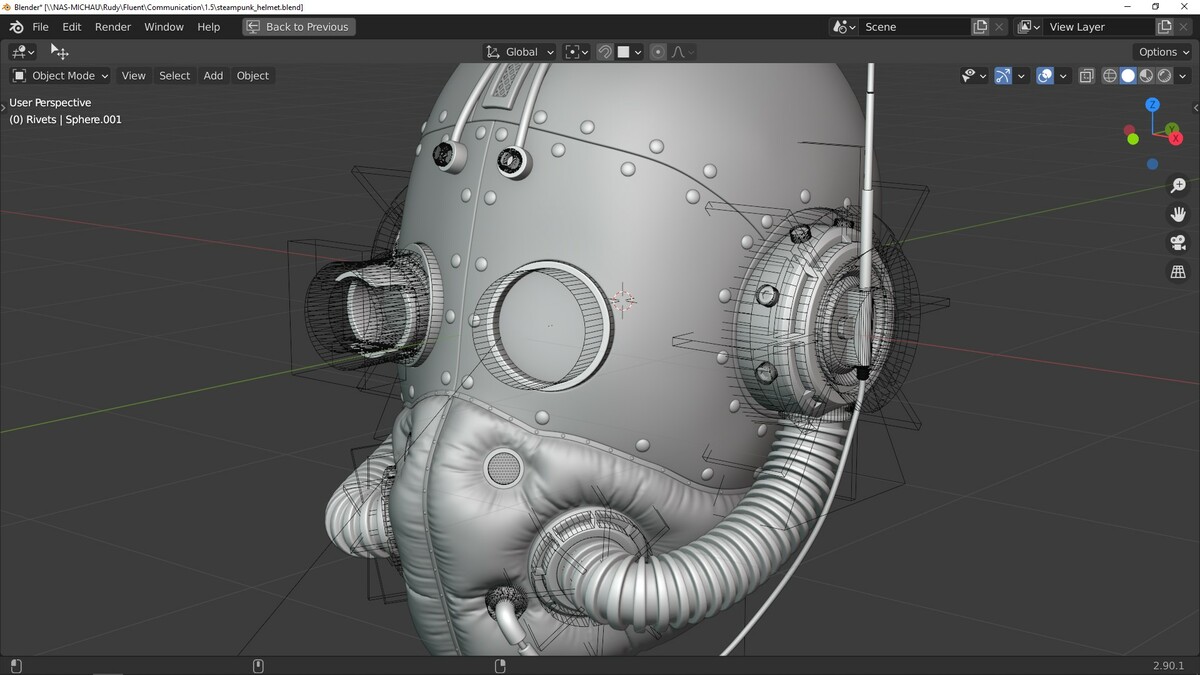Open the Add menu in viewport header
Viewport: 1200px width, 675px height.
click(x=213, y=76)
